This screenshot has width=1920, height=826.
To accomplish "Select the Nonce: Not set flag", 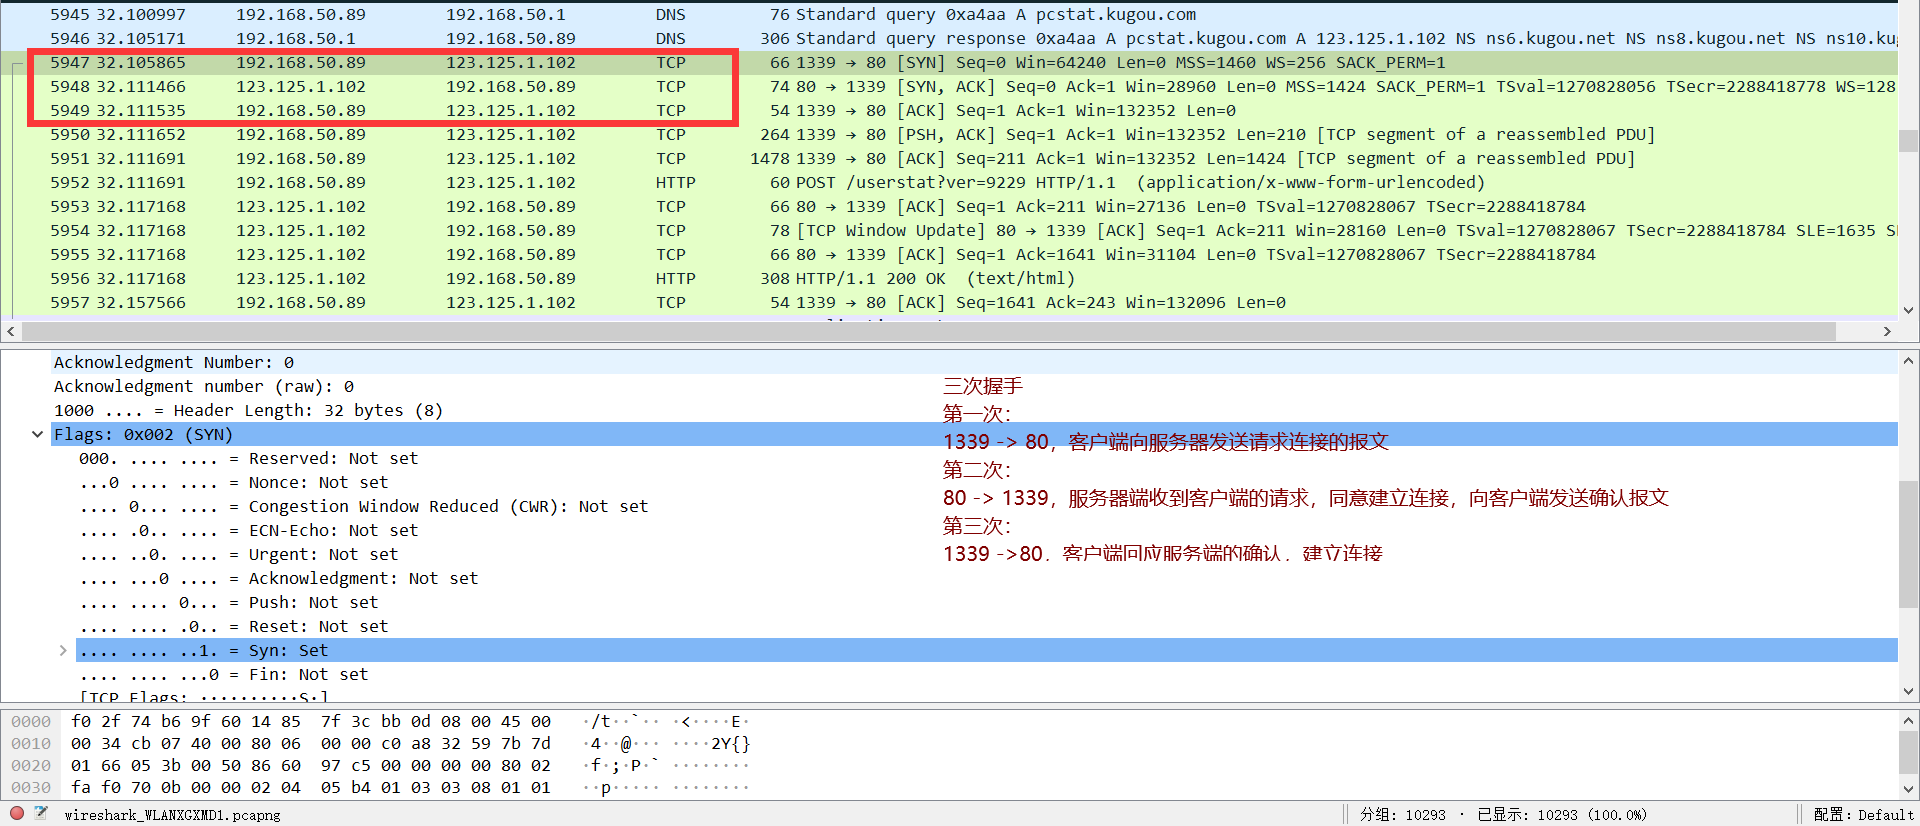I will (233, 482).
